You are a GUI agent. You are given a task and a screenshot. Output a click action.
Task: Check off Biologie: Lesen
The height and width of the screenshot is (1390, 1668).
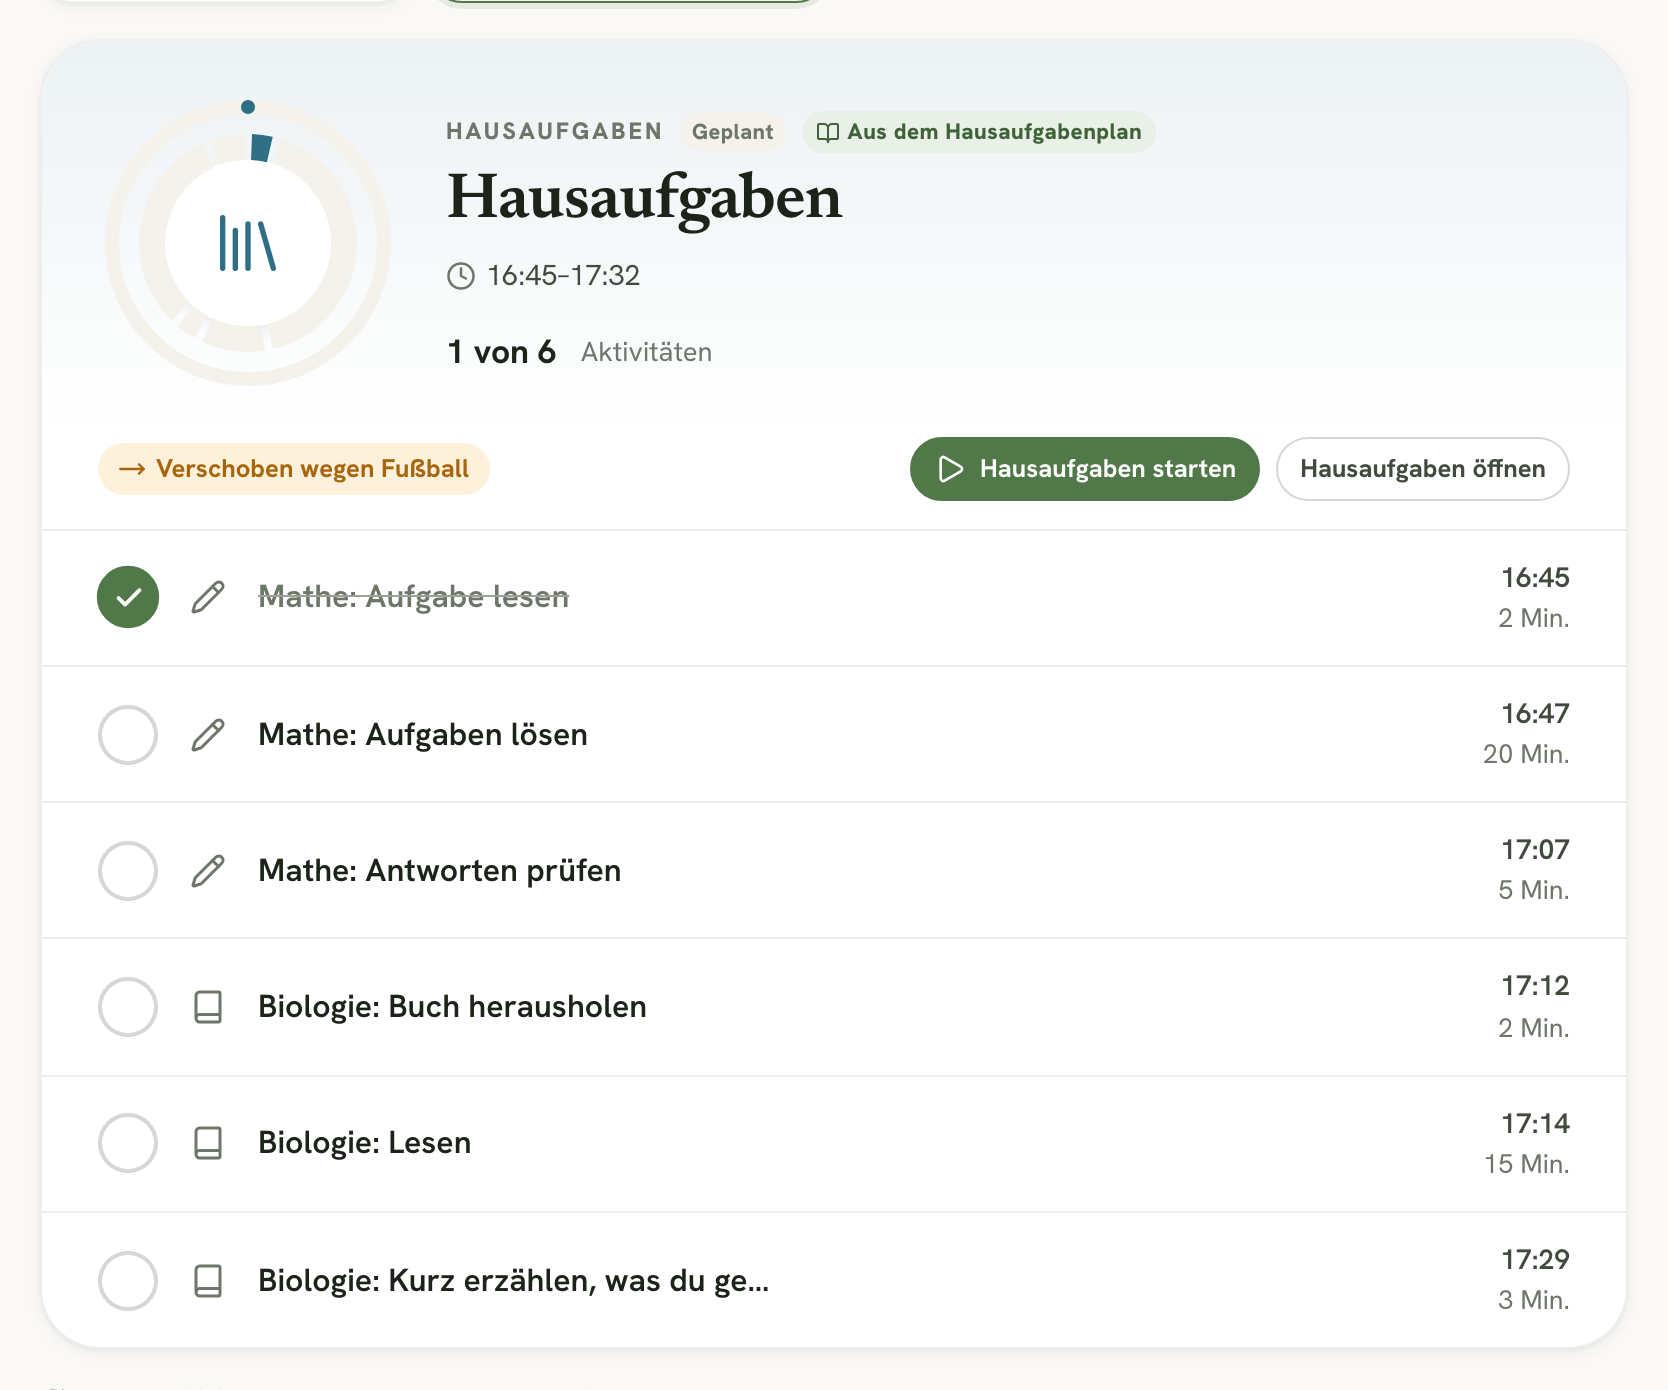click(128, 1143)
